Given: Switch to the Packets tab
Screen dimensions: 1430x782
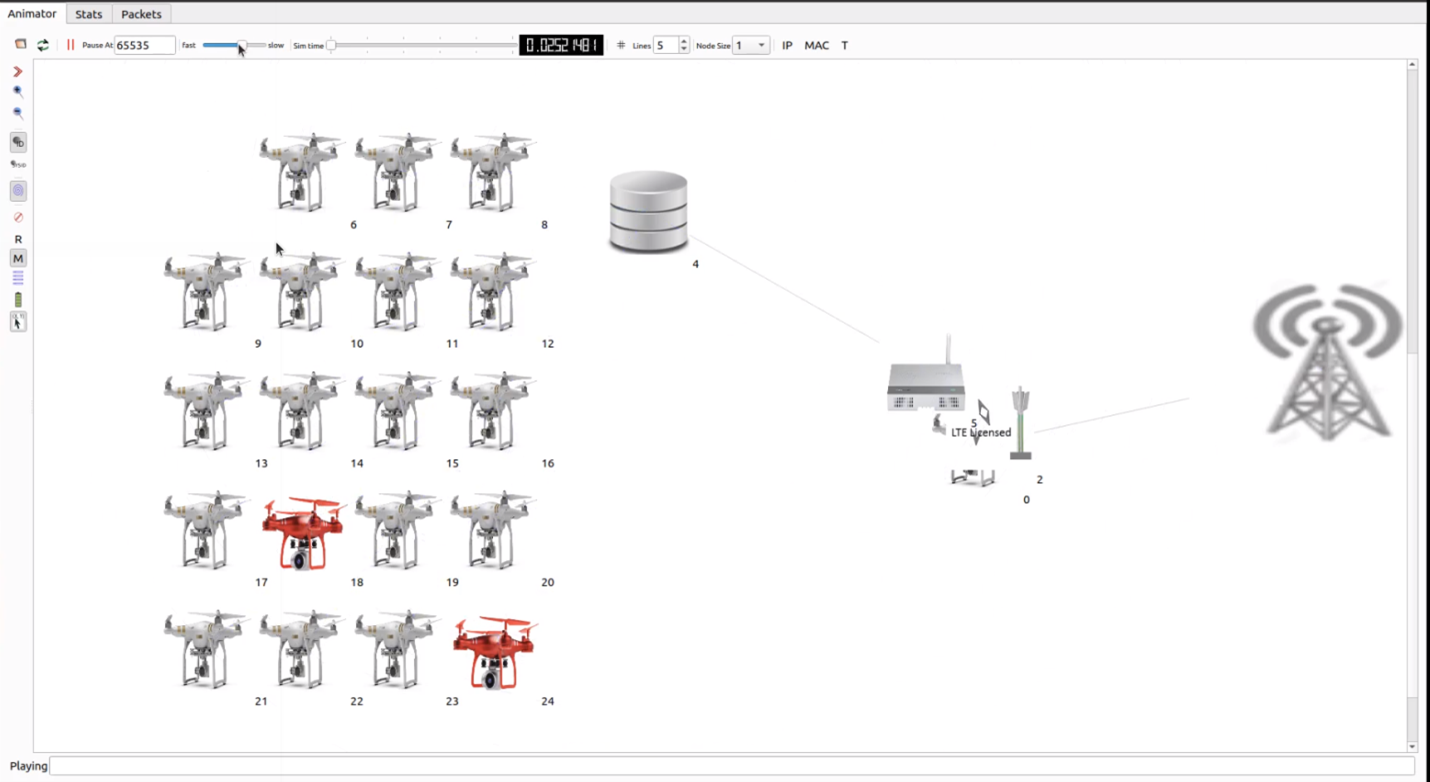Looking at the screenshot, I should pos(141,14).
